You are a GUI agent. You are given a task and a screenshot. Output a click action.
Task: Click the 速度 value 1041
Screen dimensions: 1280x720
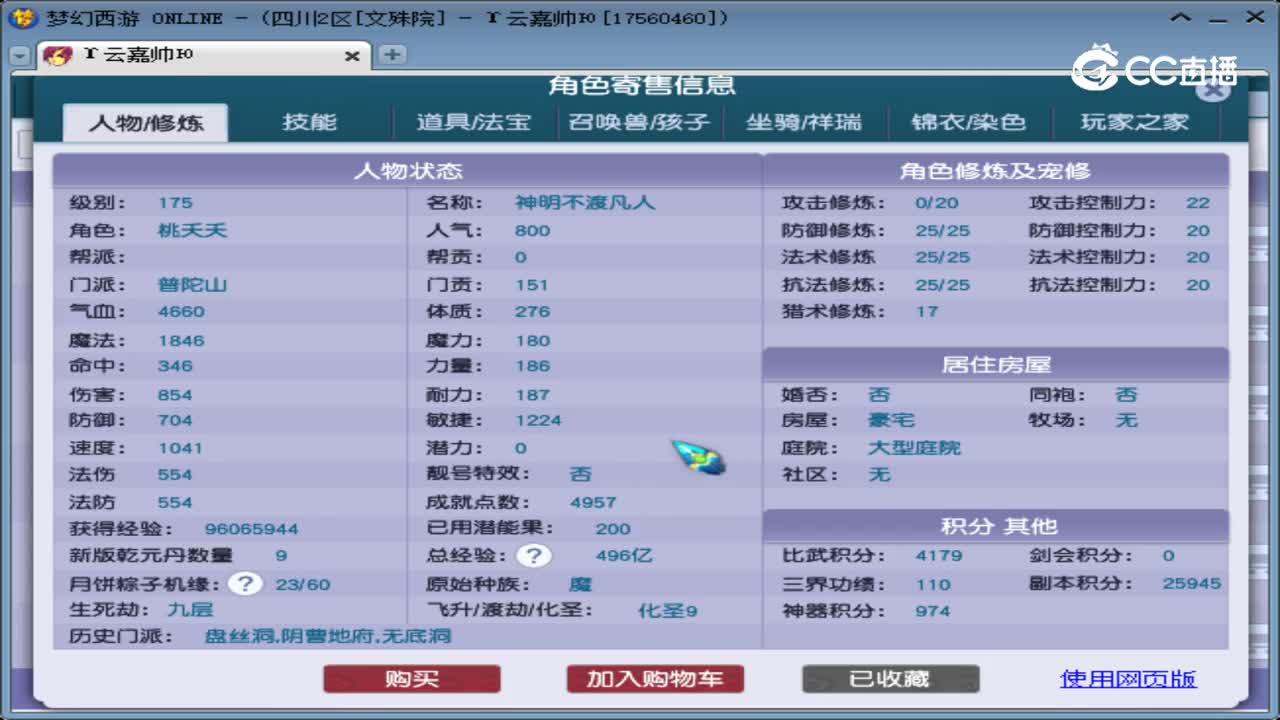[x=180, y=448]
